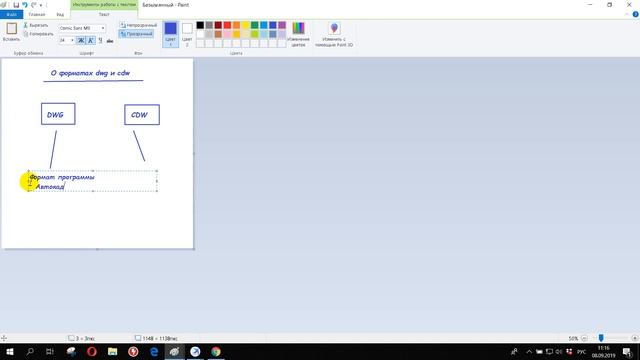The width and height of the screenshot is (640, 360).
Task: Pick the brown color swatch
Action: coord(218,34)
